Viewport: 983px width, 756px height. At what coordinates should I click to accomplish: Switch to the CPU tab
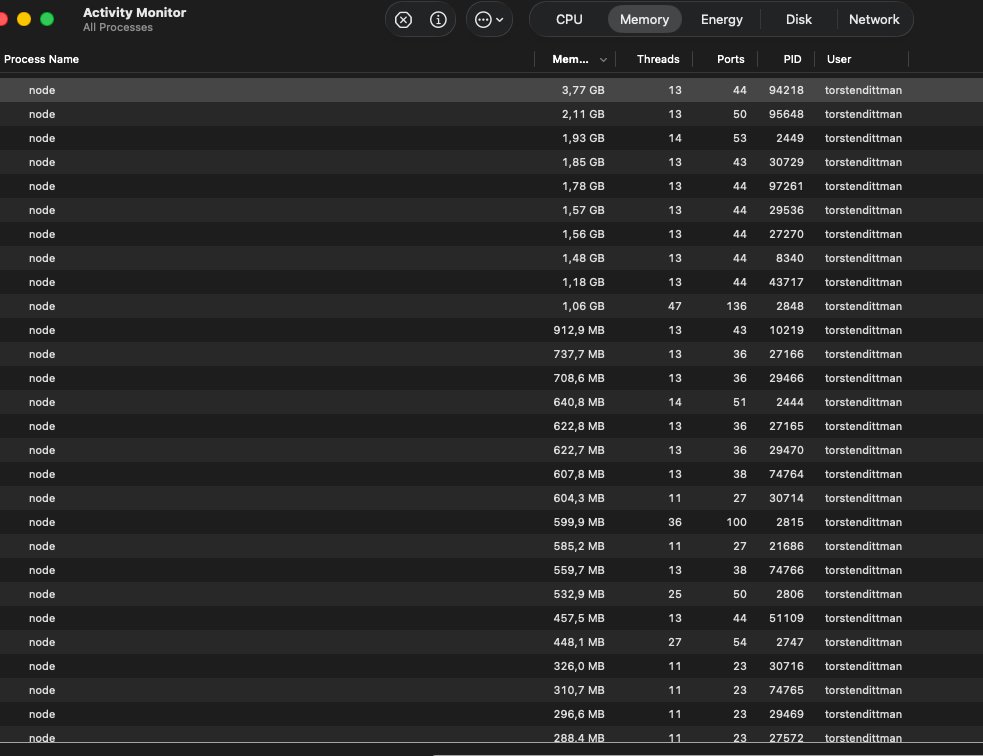coord(569,19)
